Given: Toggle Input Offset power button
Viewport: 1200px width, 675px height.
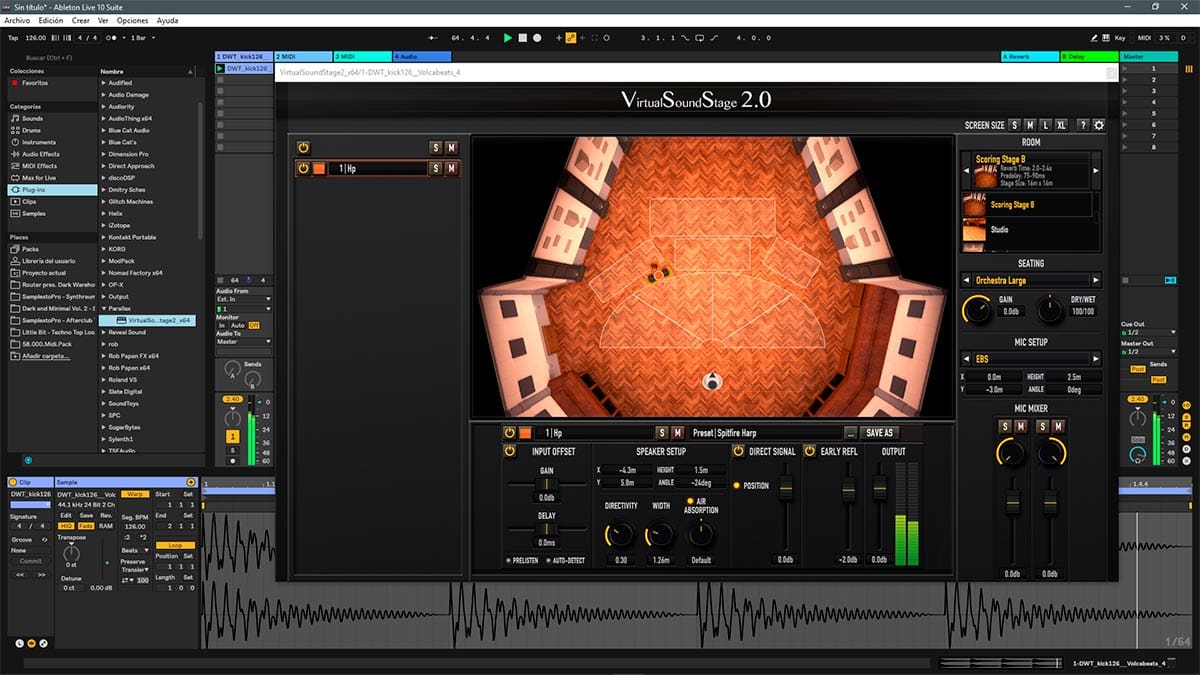Looking at the screenshot, I should (x=510, y=452).
